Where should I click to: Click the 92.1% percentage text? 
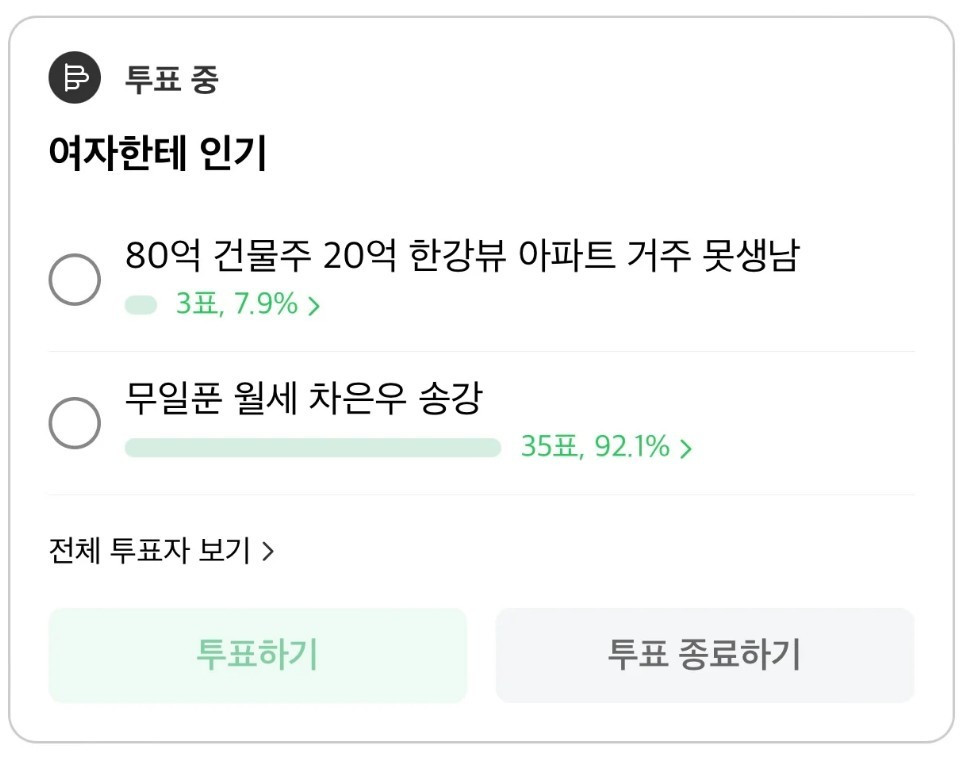click(632, 447)
